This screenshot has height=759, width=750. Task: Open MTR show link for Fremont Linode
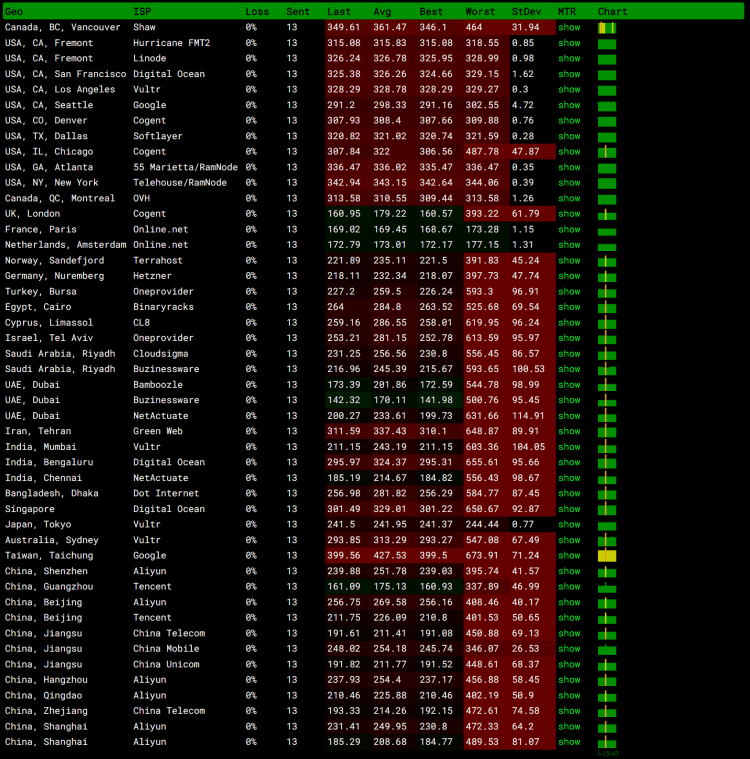(569, 59)
